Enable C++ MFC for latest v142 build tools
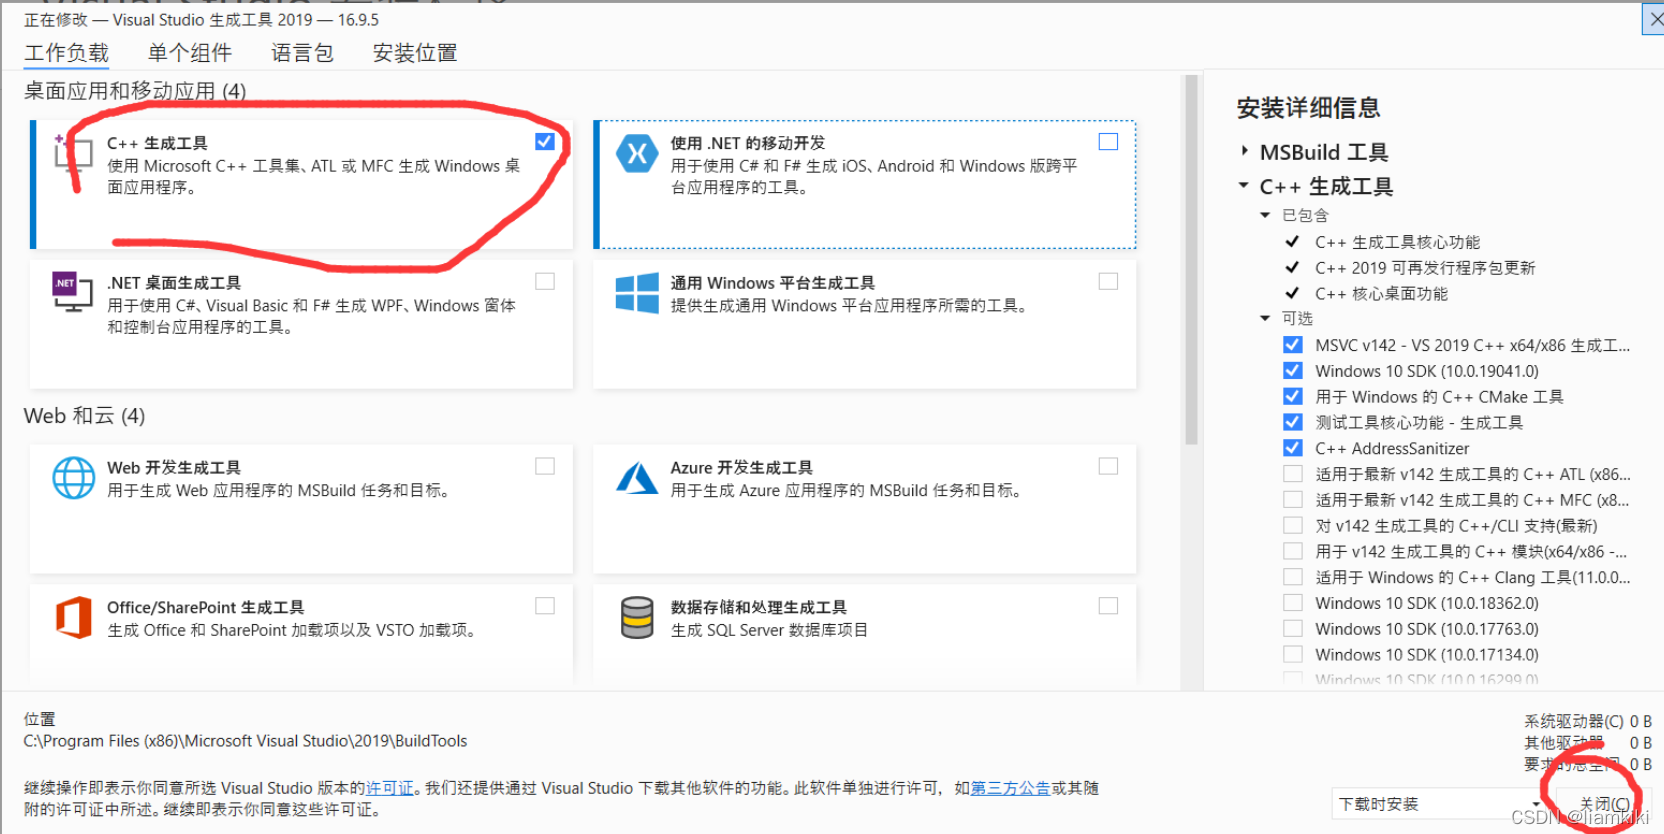Viewport: 1664px width, 834px height. [1293, 499]
